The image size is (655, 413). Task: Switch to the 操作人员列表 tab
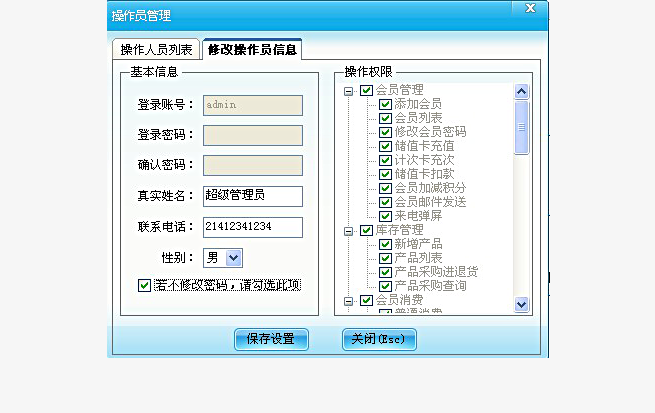click(156, 50)
